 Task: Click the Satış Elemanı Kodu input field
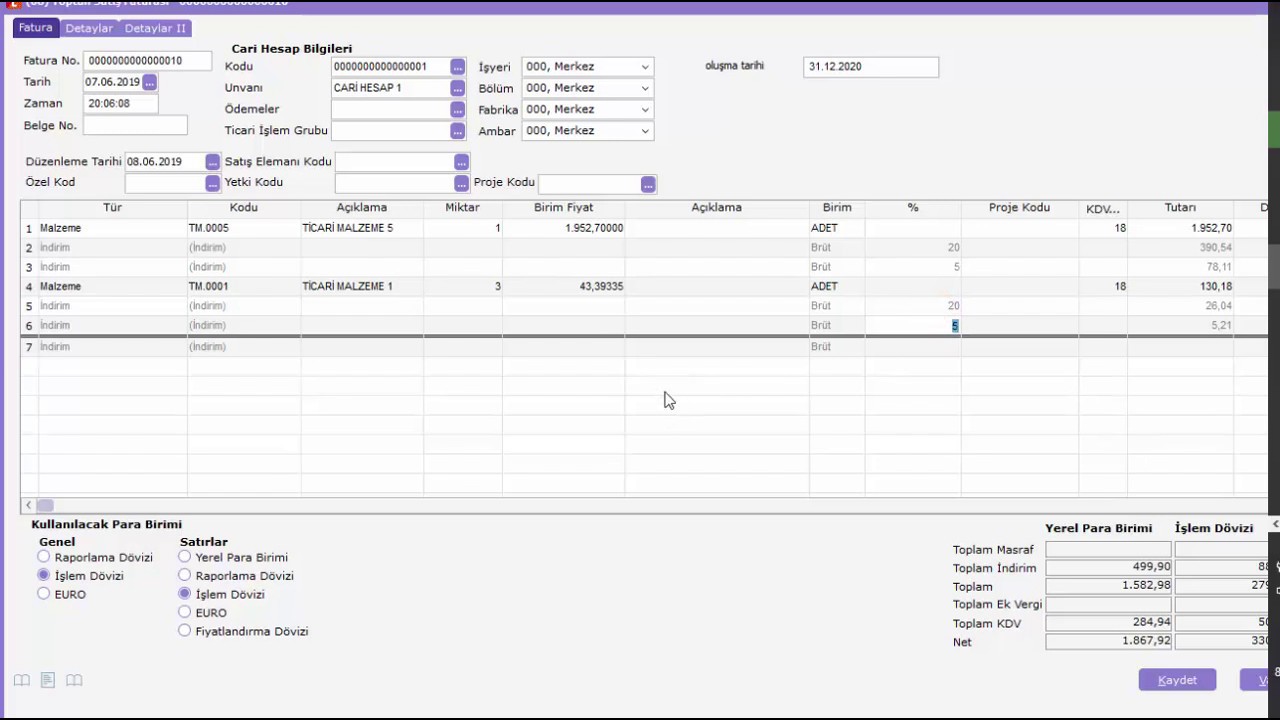coord(394,162)
